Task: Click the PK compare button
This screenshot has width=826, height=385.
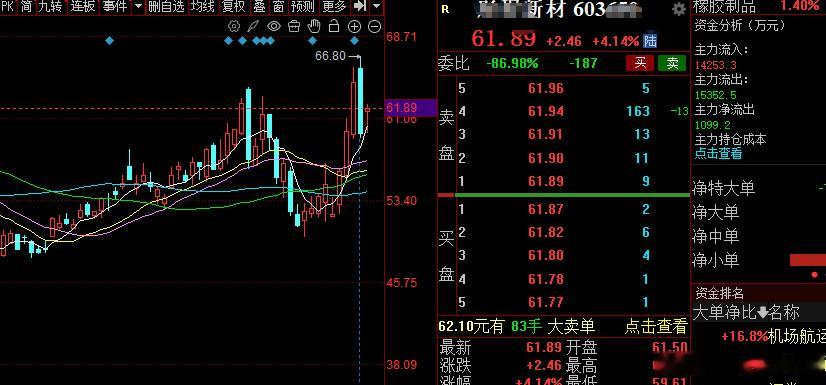Action: tap(7, 6)
